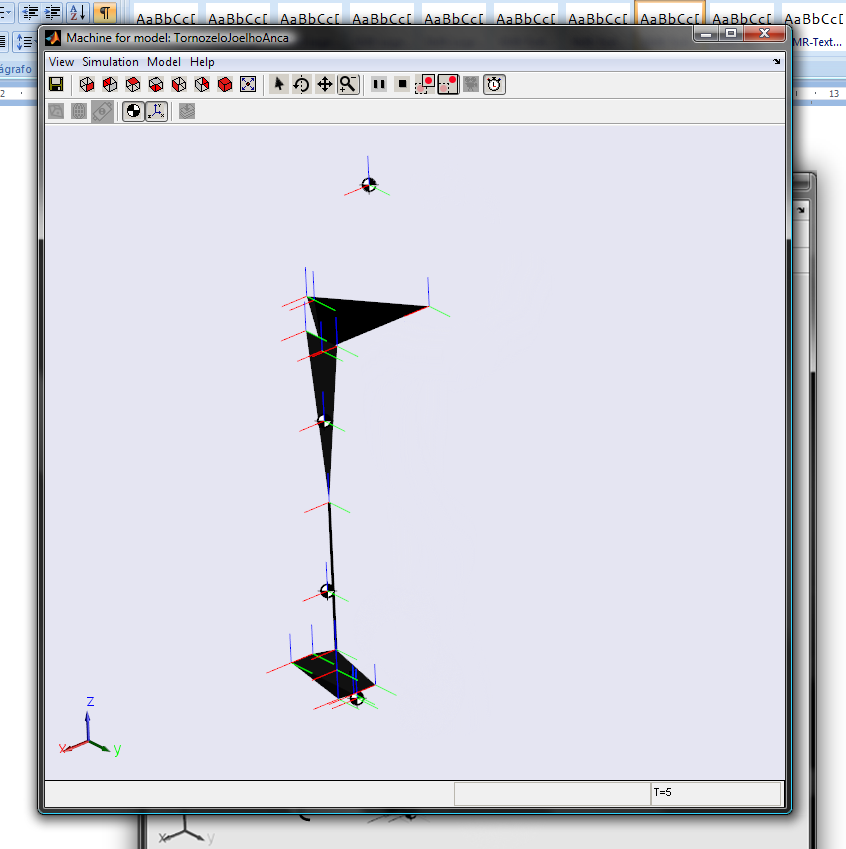Click the Fit to View icon
Viewport: 846px width, 849px height.
tap(249, 85)
